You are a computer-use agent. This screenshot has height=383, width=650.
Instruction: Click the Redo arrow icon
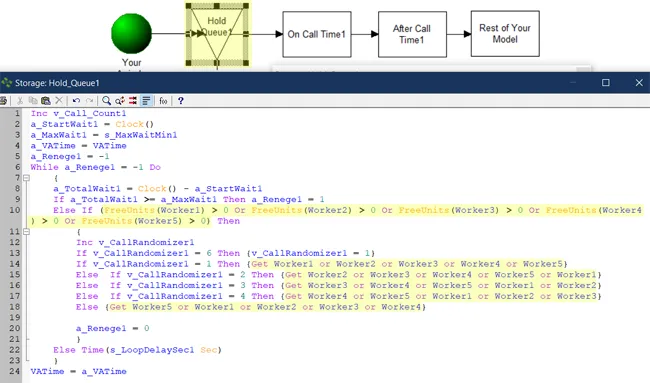[90, 101]
